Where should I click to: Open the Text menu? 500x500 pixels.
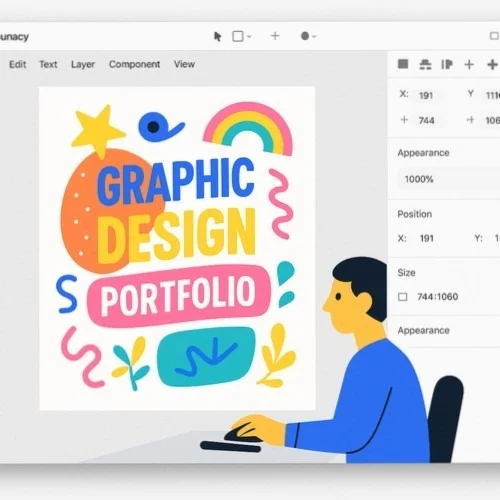click(x=48, y=64)
